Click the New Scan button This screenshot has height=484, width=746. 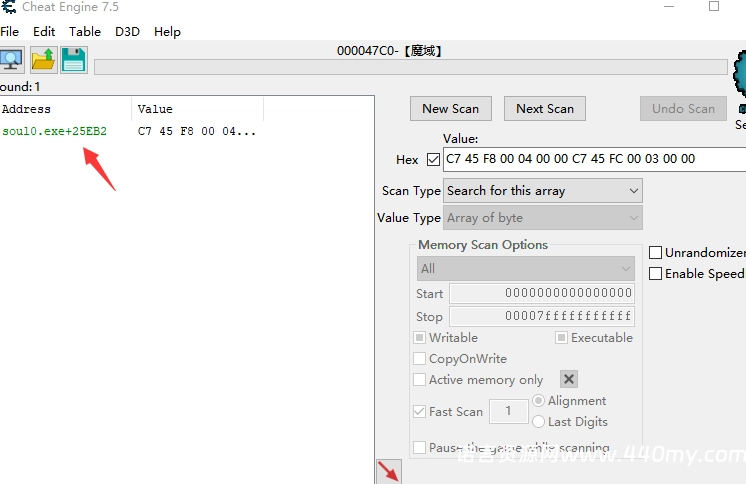pyautogui.click(x=451, y=109)
